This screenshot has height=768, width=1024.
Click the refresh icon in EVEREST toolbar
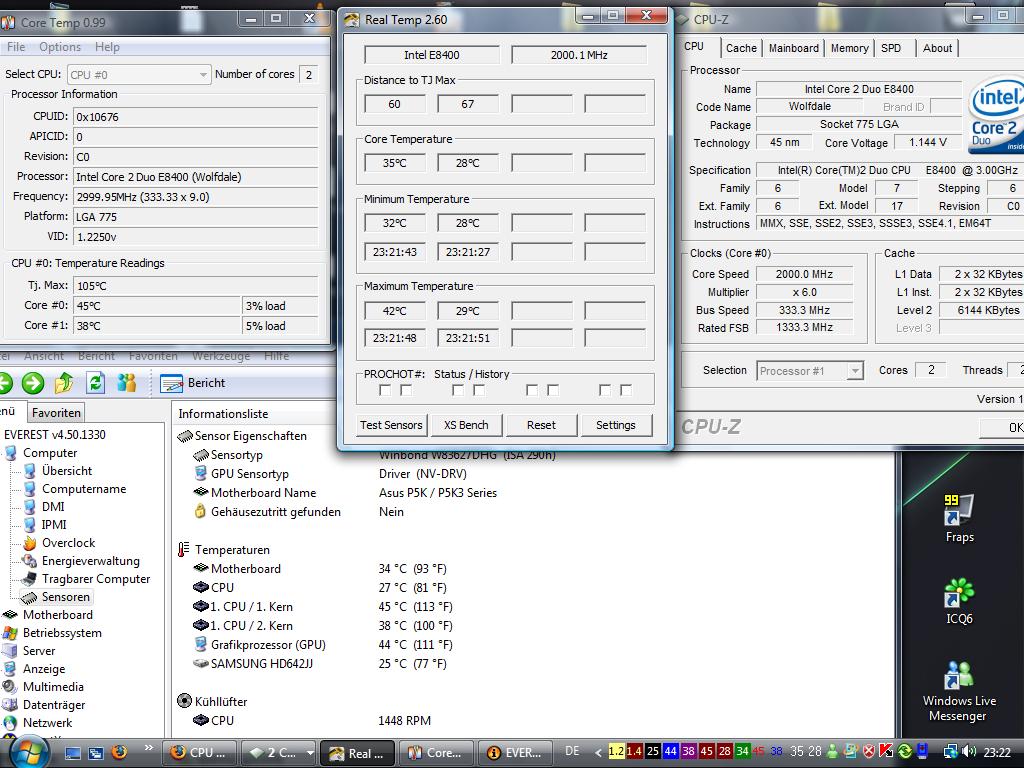pos(96,383)
